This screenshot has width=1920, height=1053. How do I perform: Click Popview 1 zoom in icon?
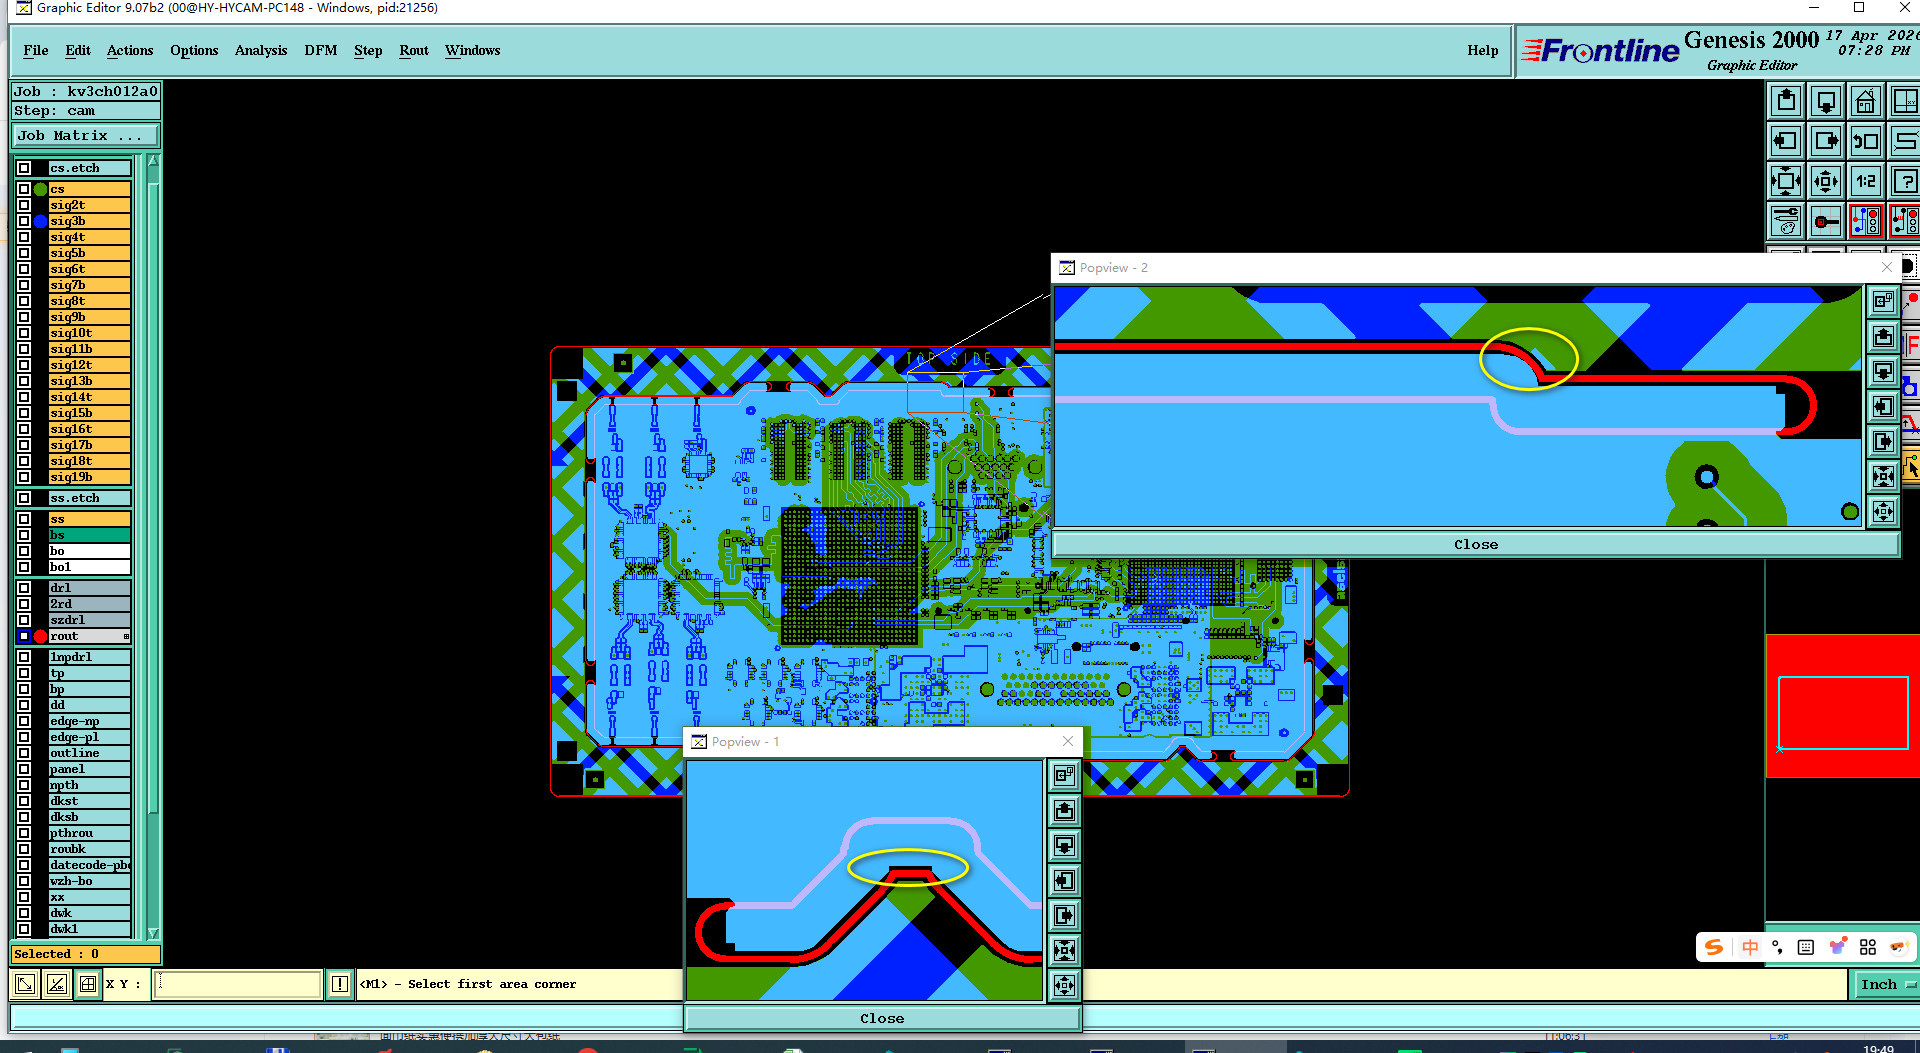[1064, 986]
